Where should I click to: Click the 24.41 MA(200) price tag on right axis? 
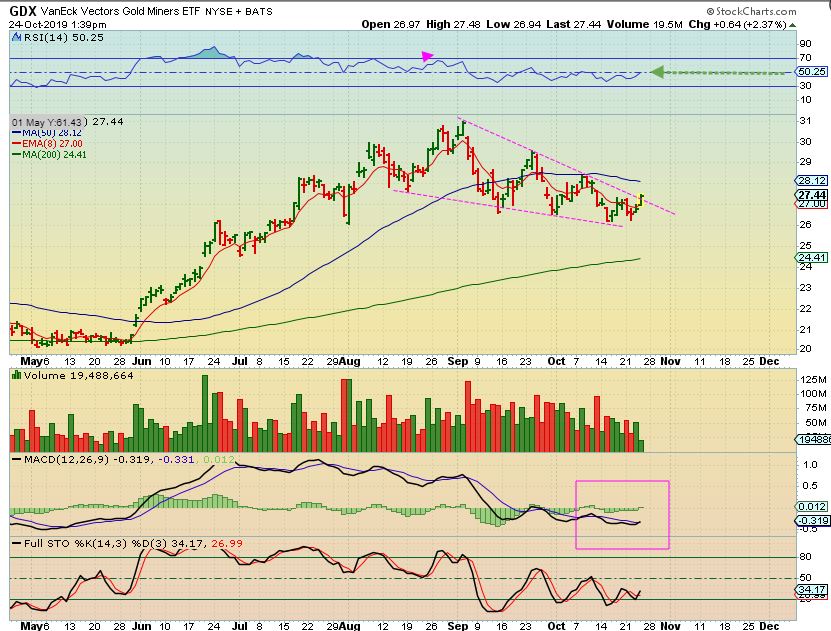[811, 257]
